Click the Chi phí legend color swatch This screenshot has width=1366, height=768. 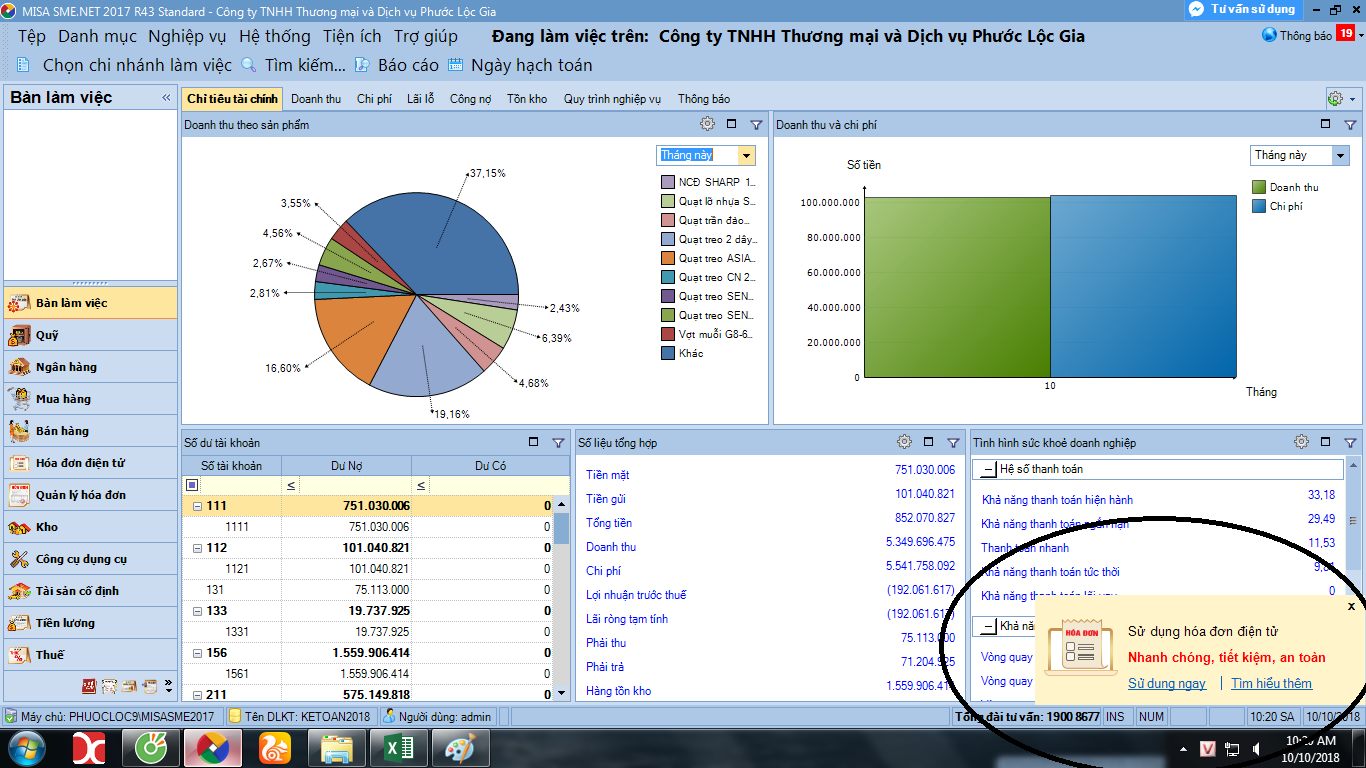coord(1259,206)
